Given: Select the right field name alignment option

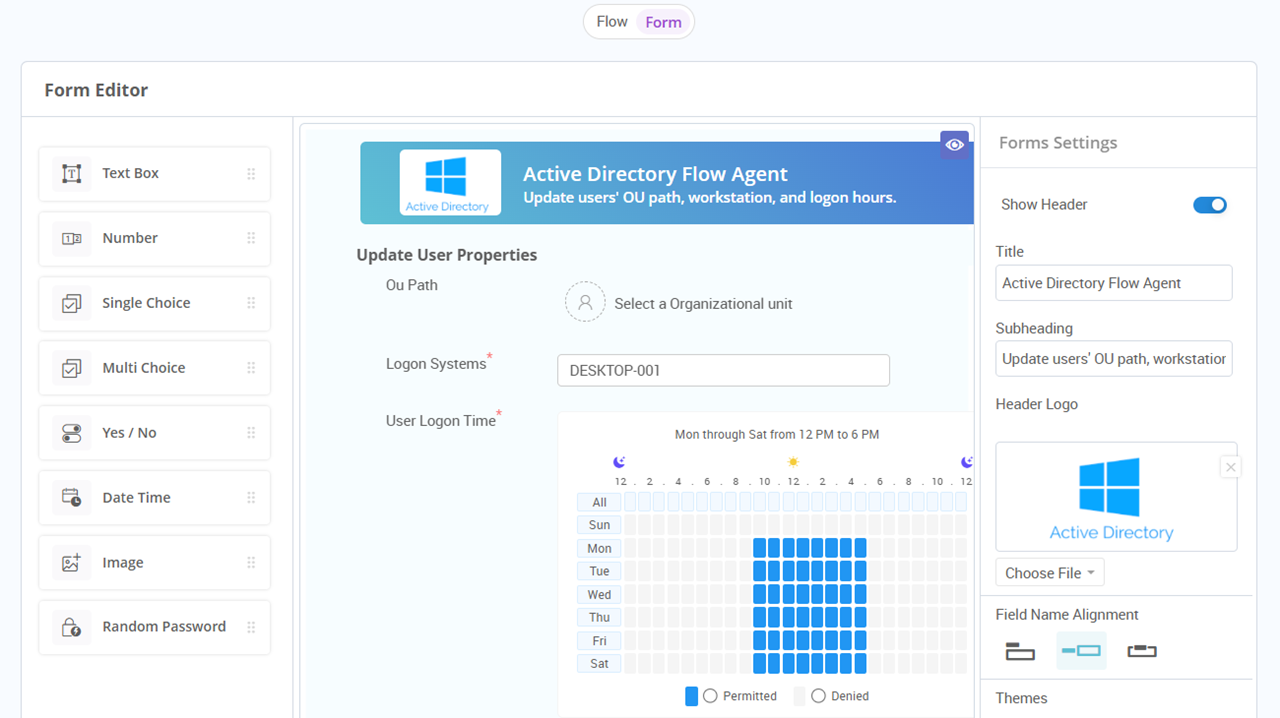Looking at the screenshot, I should 1142,650.
